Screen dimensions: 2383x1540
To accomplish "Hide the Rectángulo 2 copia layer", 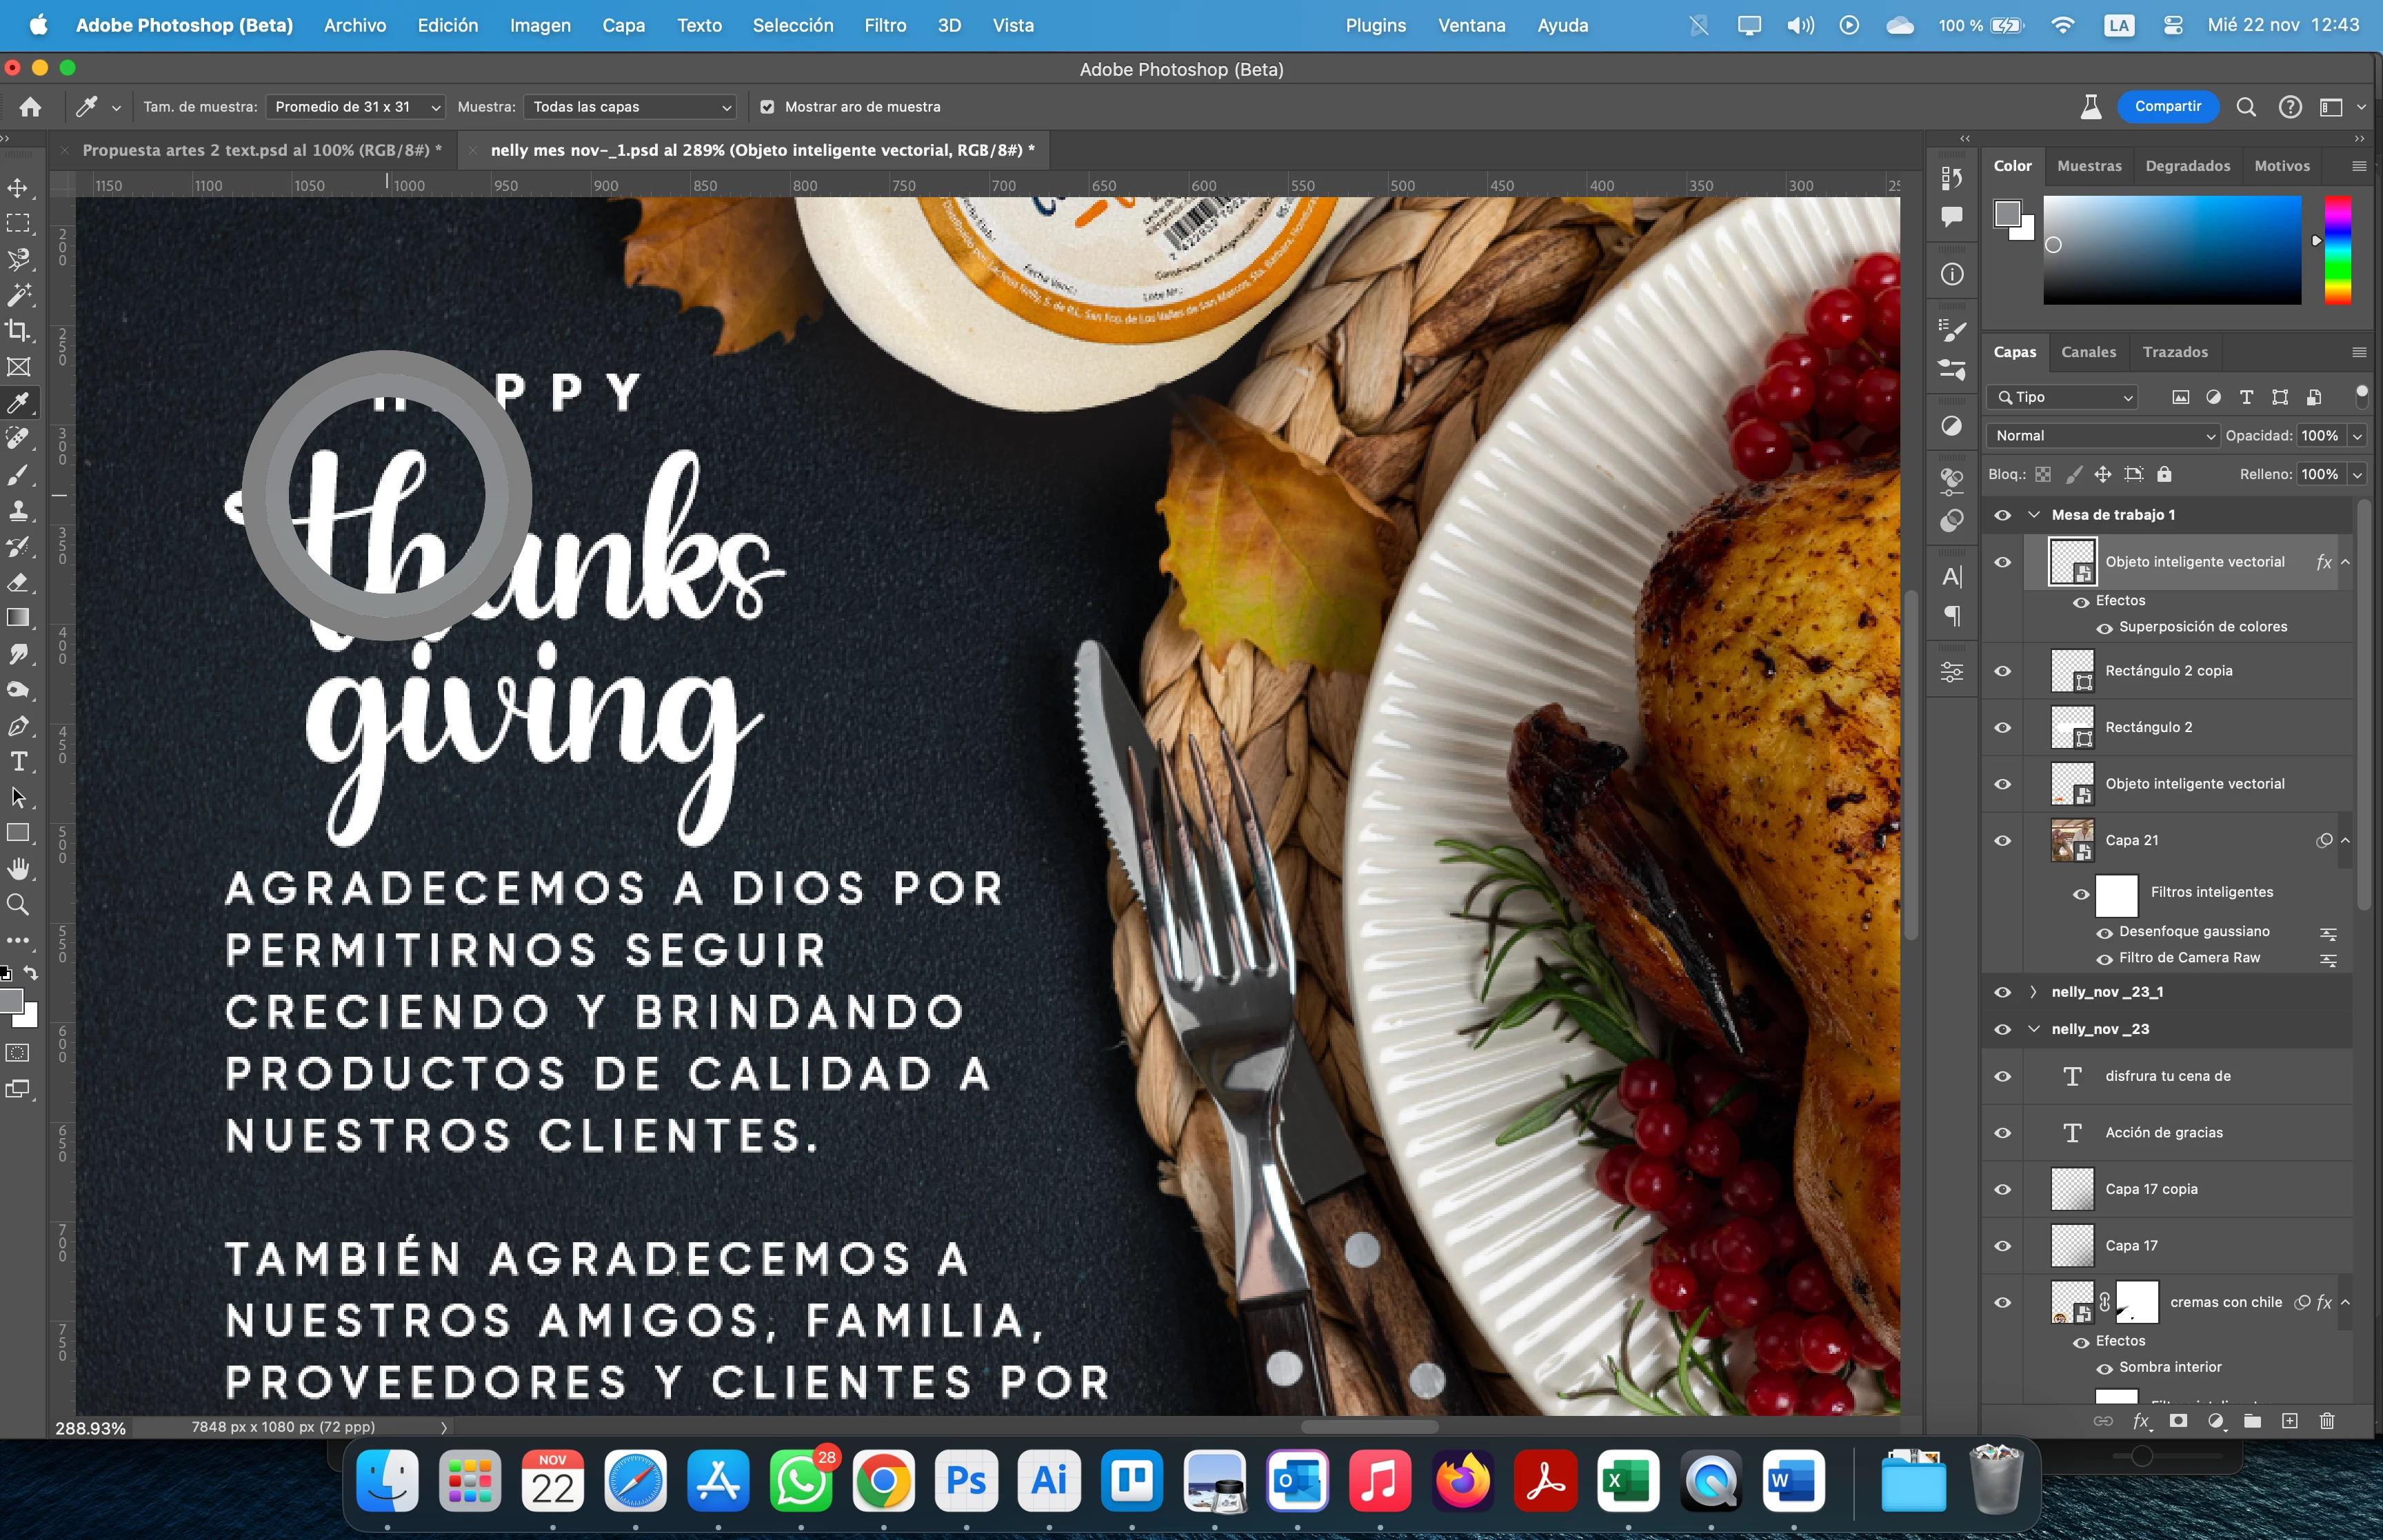I will 2002,671.
